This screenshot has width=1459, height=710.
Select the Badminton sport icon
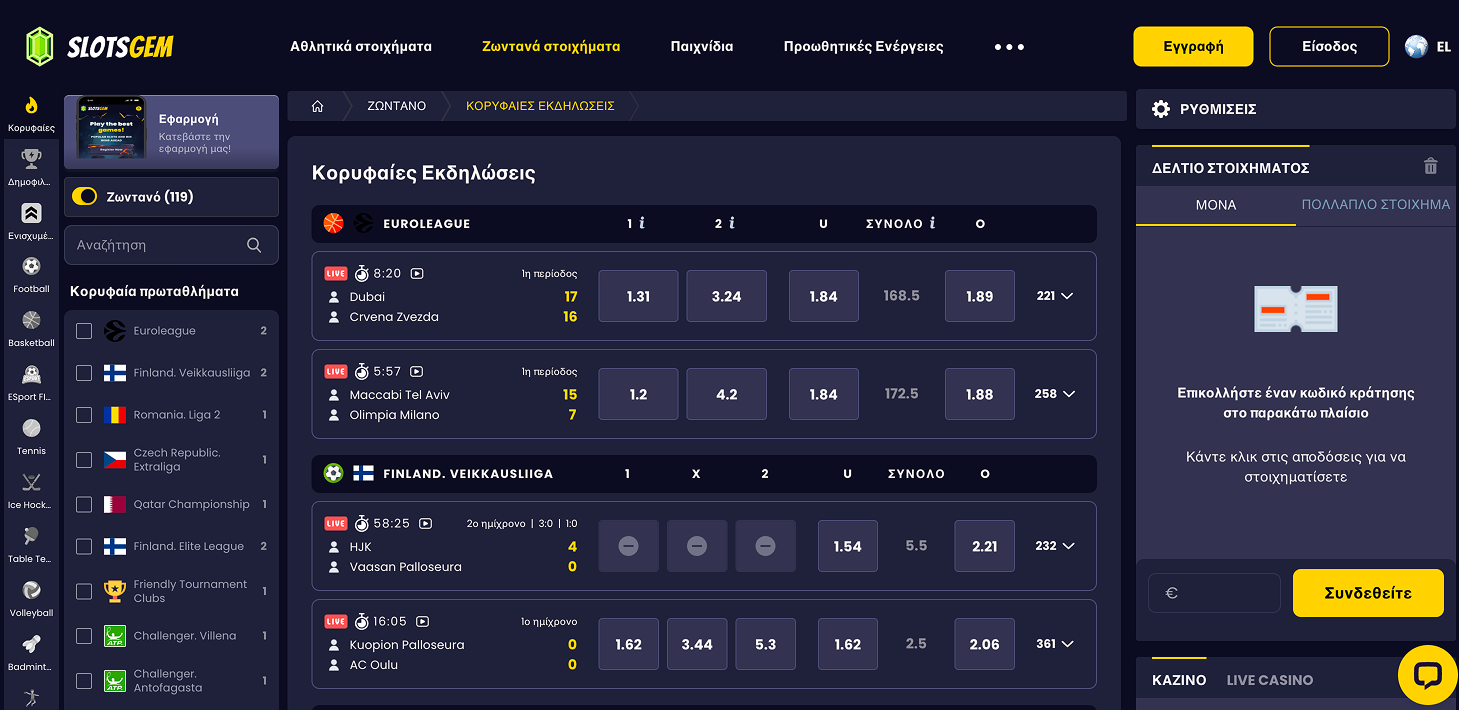(31, 645)
